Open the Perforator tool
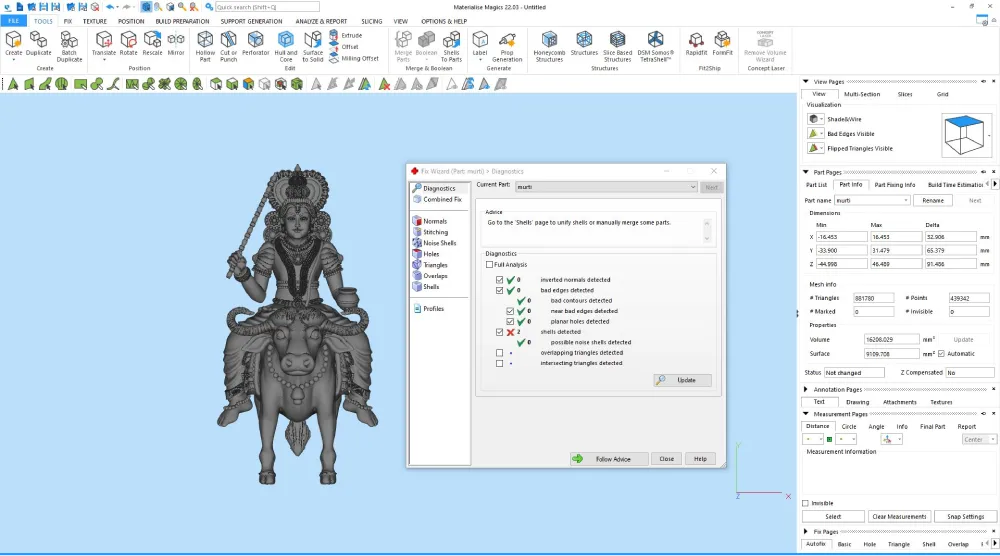The image size is (1000, 556). (255, 45)
